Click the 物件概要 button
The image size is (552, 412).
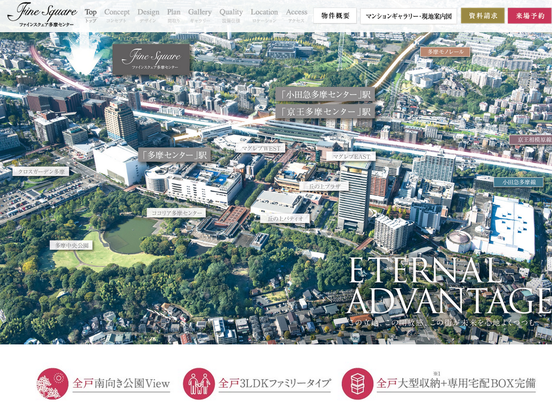pyautogui.click(x=335, y=16)
